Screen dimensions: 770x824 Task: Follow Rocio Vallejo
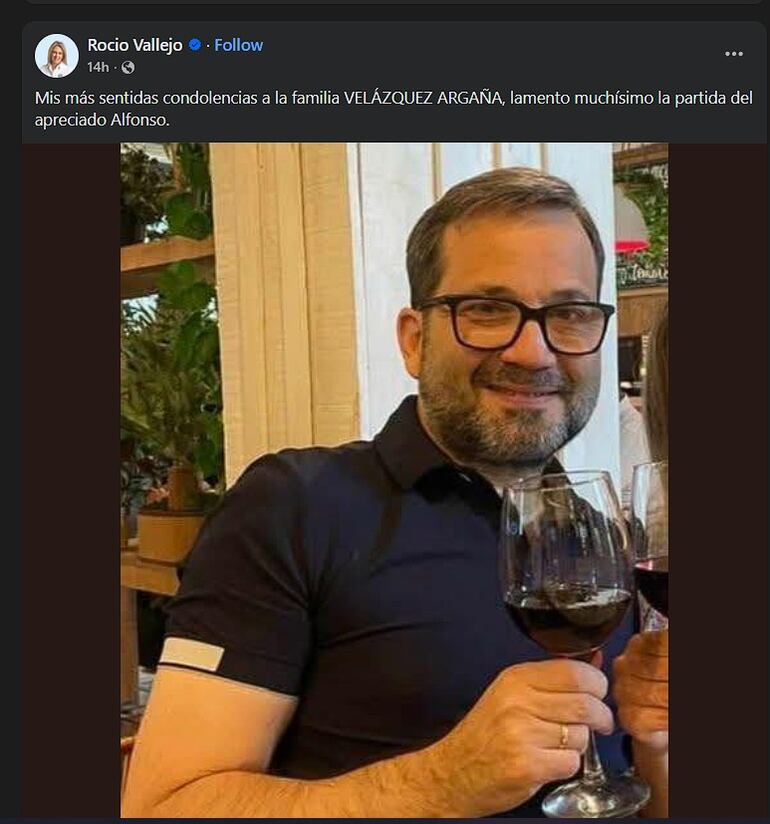[239, 45]
